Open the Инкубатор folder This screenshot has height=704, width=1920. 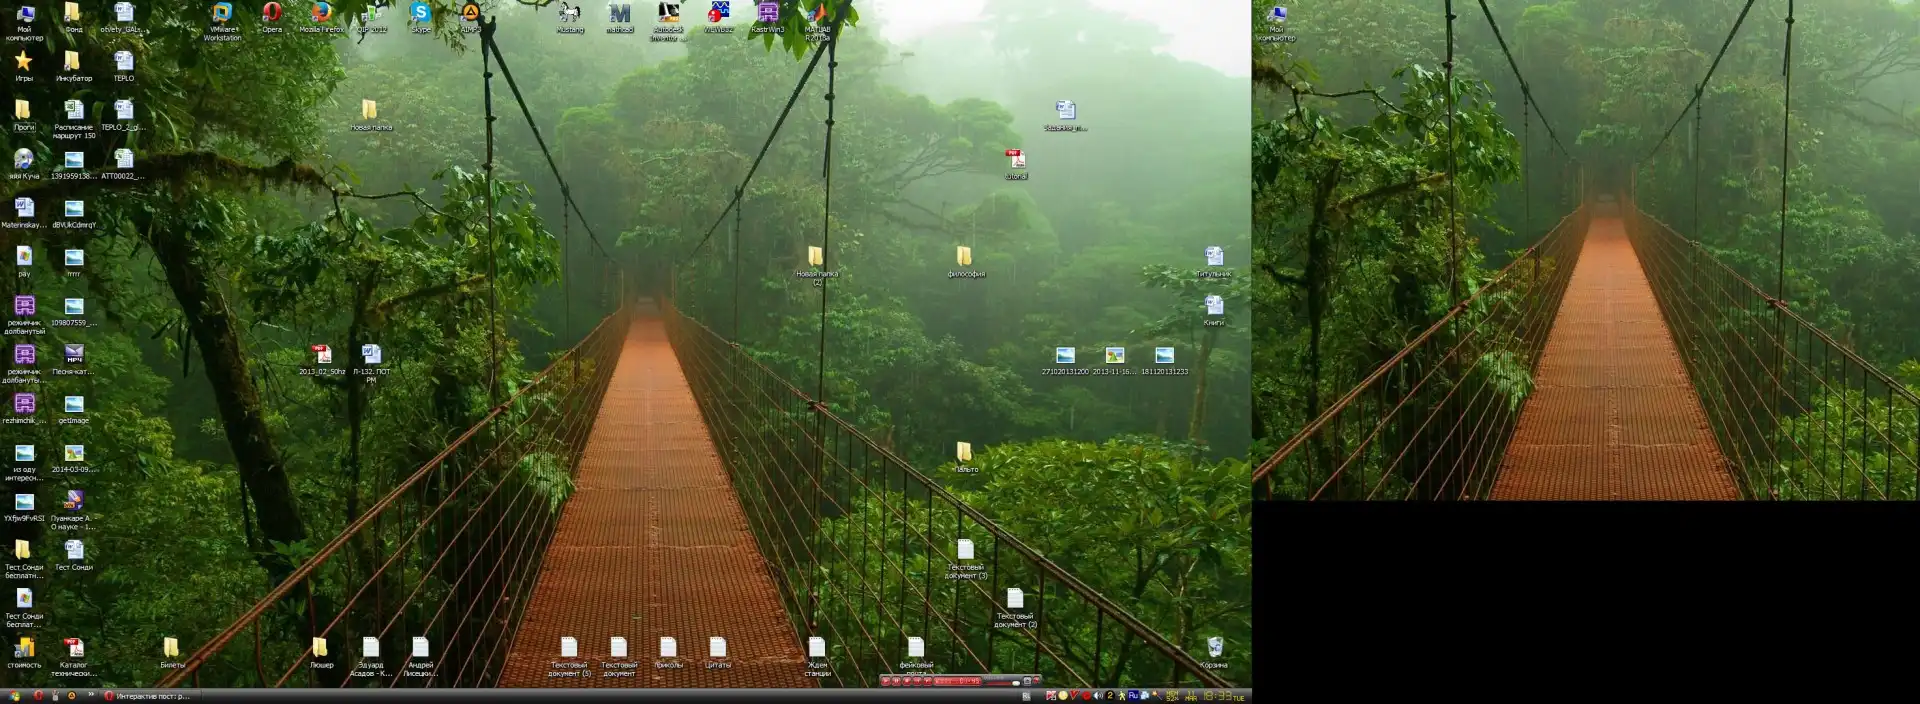pos(73,66)
